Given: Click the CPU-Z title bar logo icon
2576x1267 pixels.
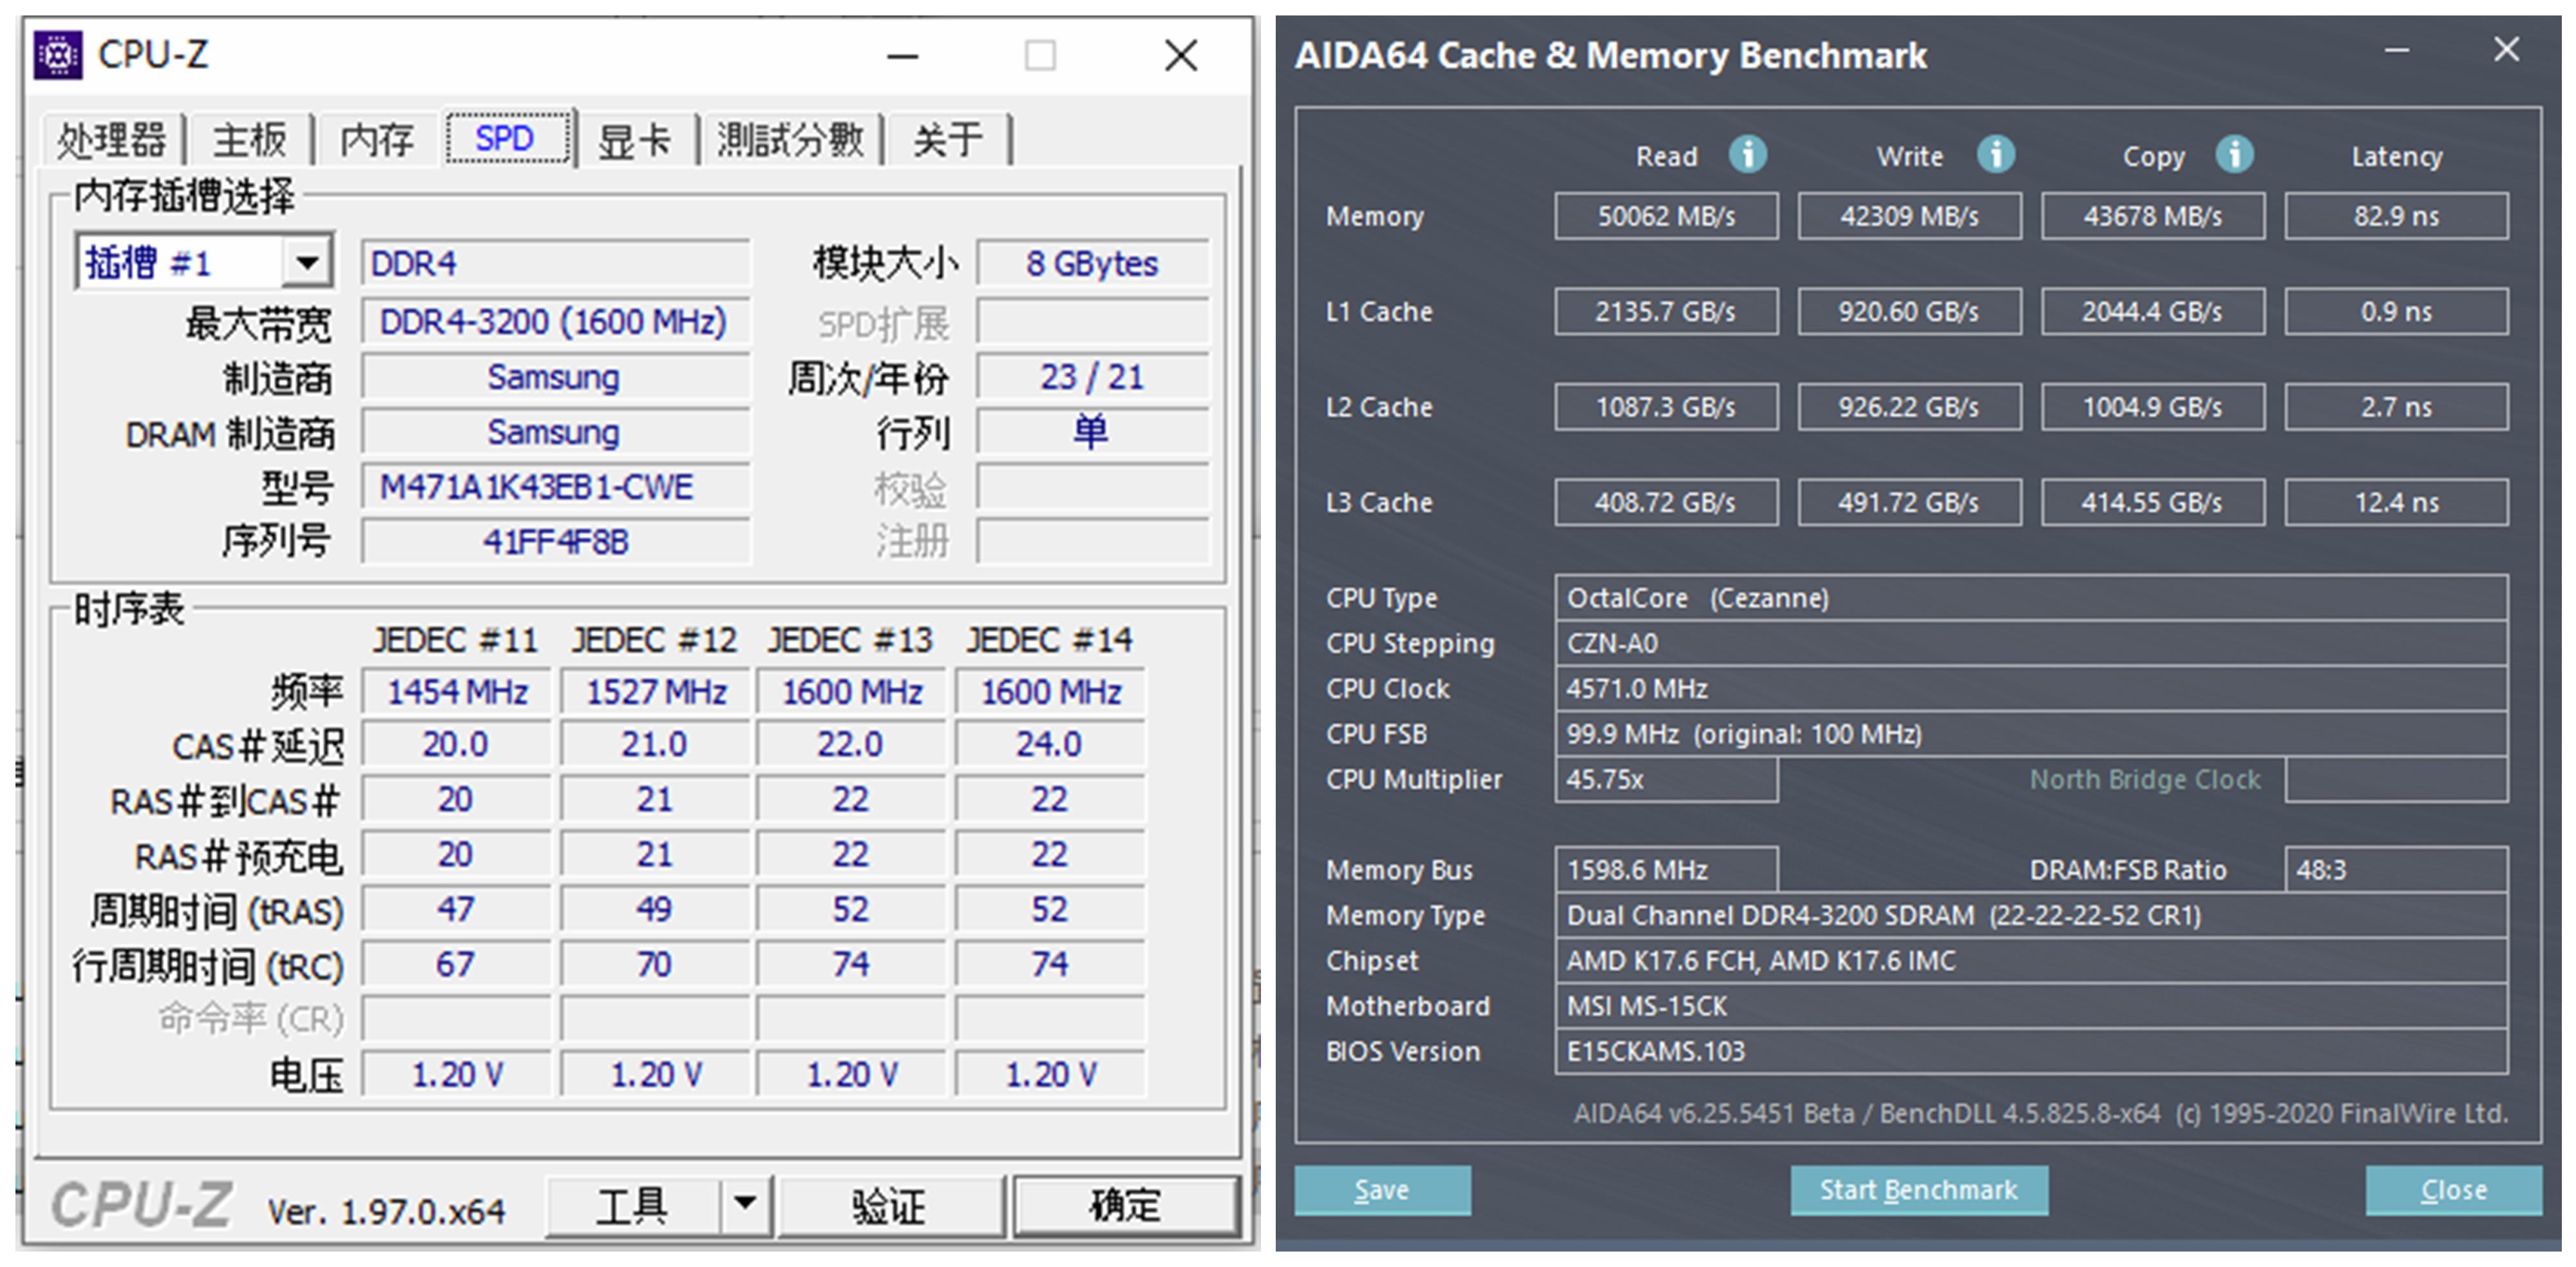Looking at the screenshot, I should (x=58, y=55).
